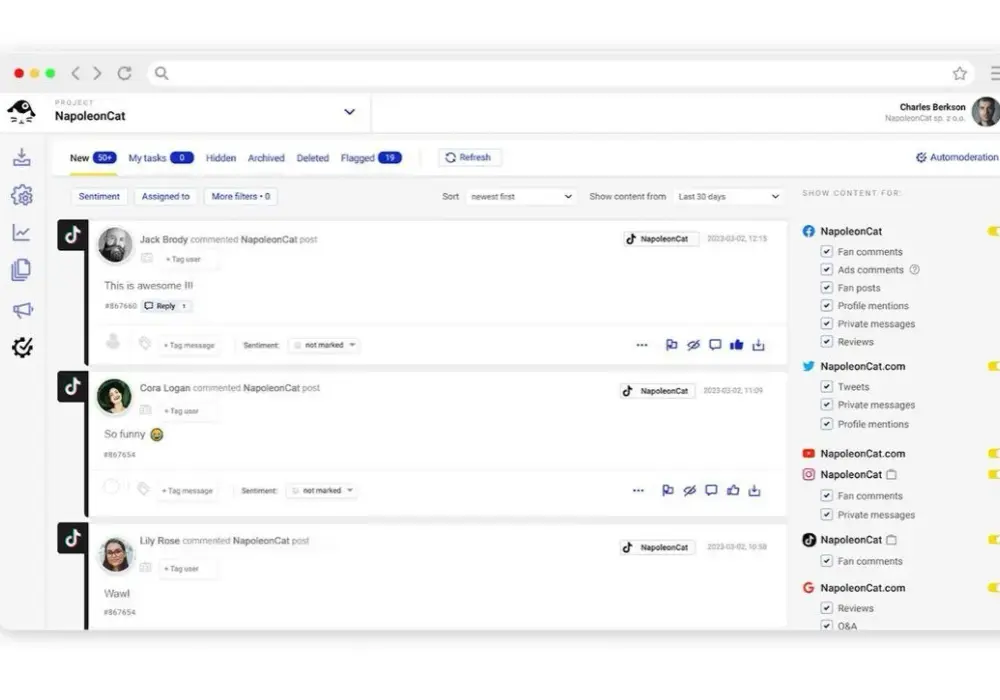The height and width of the screenshot is (700, 1000).
Task: Click the browser back arrow
Action: pos(75,73)
